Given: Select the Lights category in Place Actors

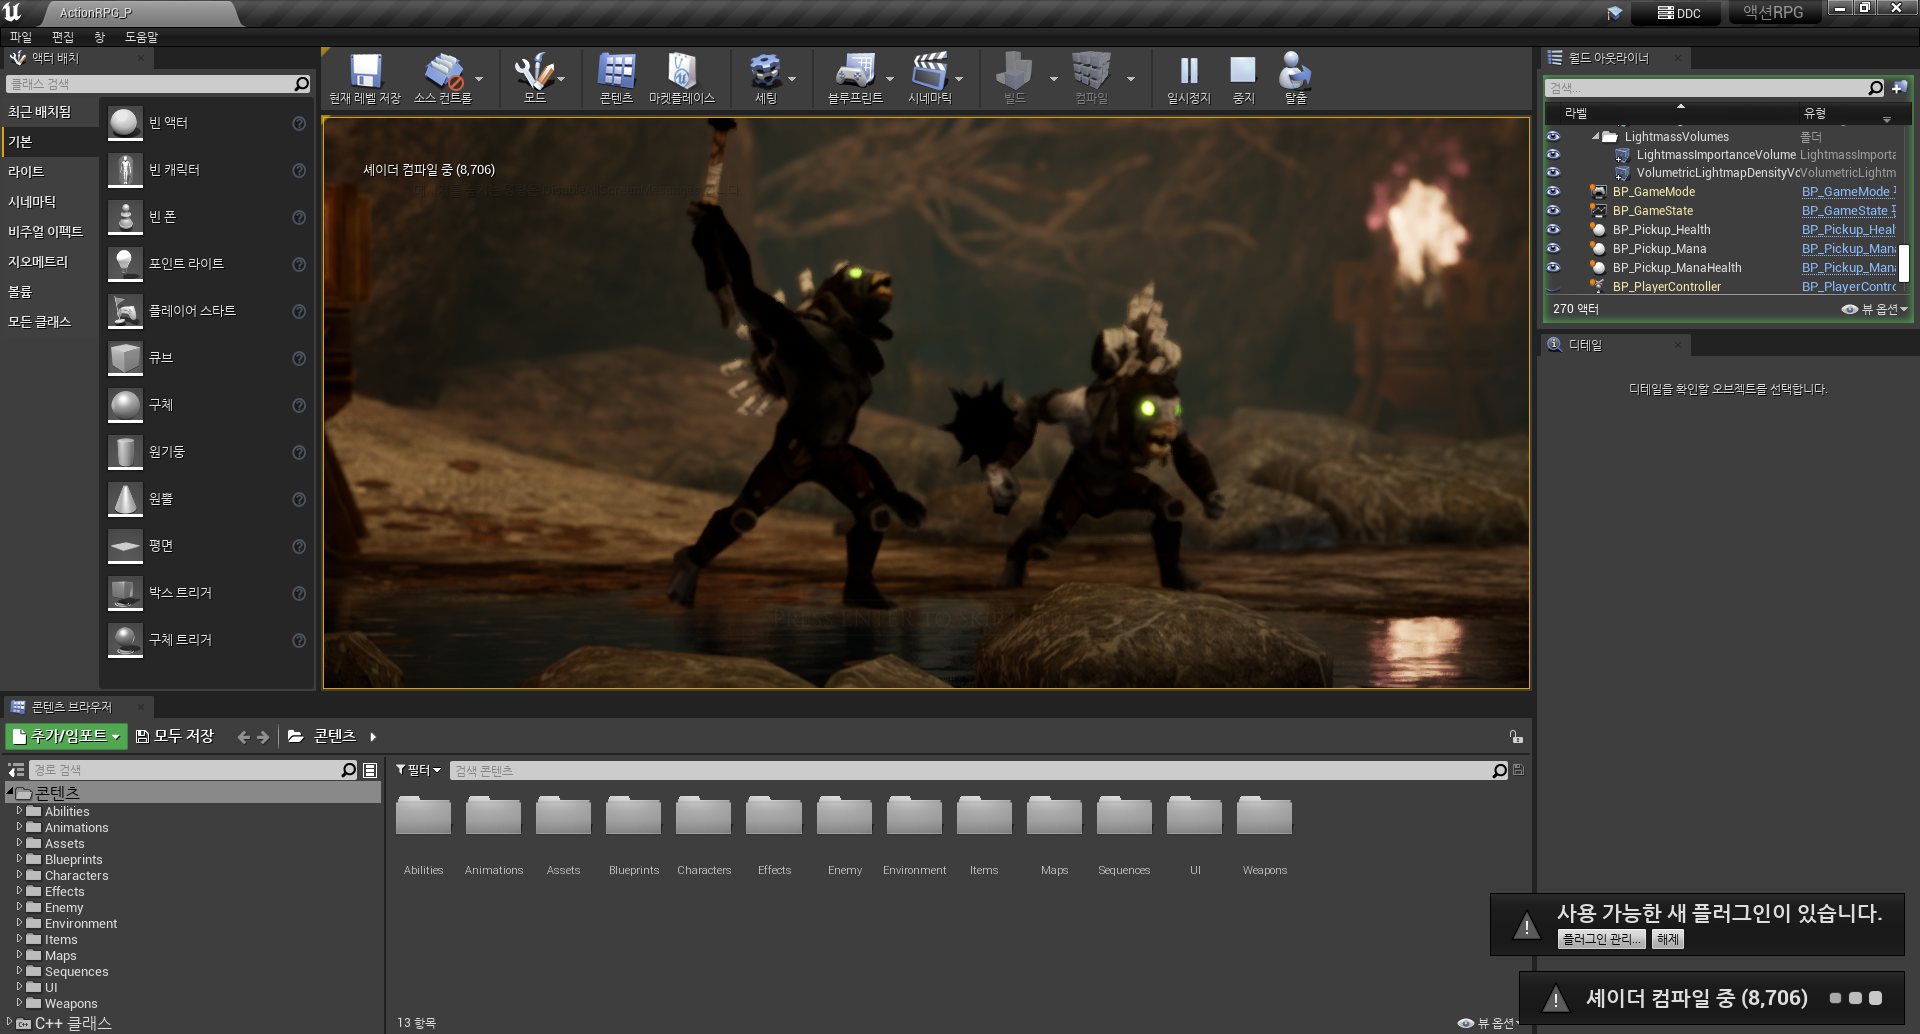Looking at the screenshot, I should point(26,172).
